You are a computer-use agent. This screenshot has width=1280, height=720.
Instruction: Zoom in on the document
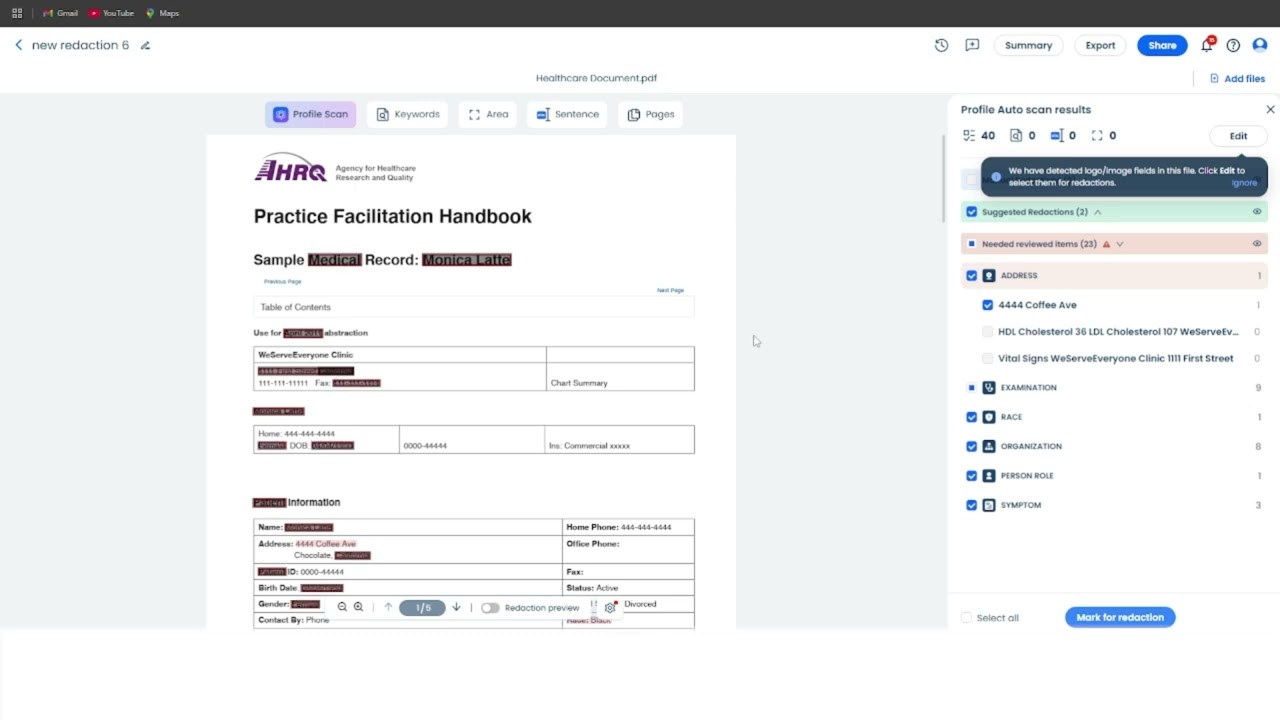[358, 607]
